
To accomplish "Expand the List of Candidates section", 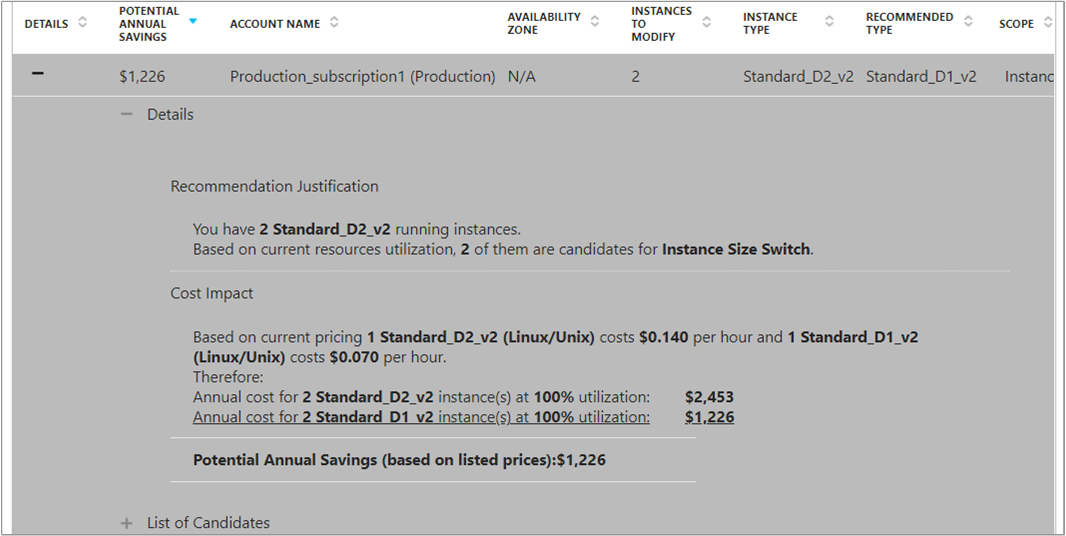I will [x=126, y=523].
